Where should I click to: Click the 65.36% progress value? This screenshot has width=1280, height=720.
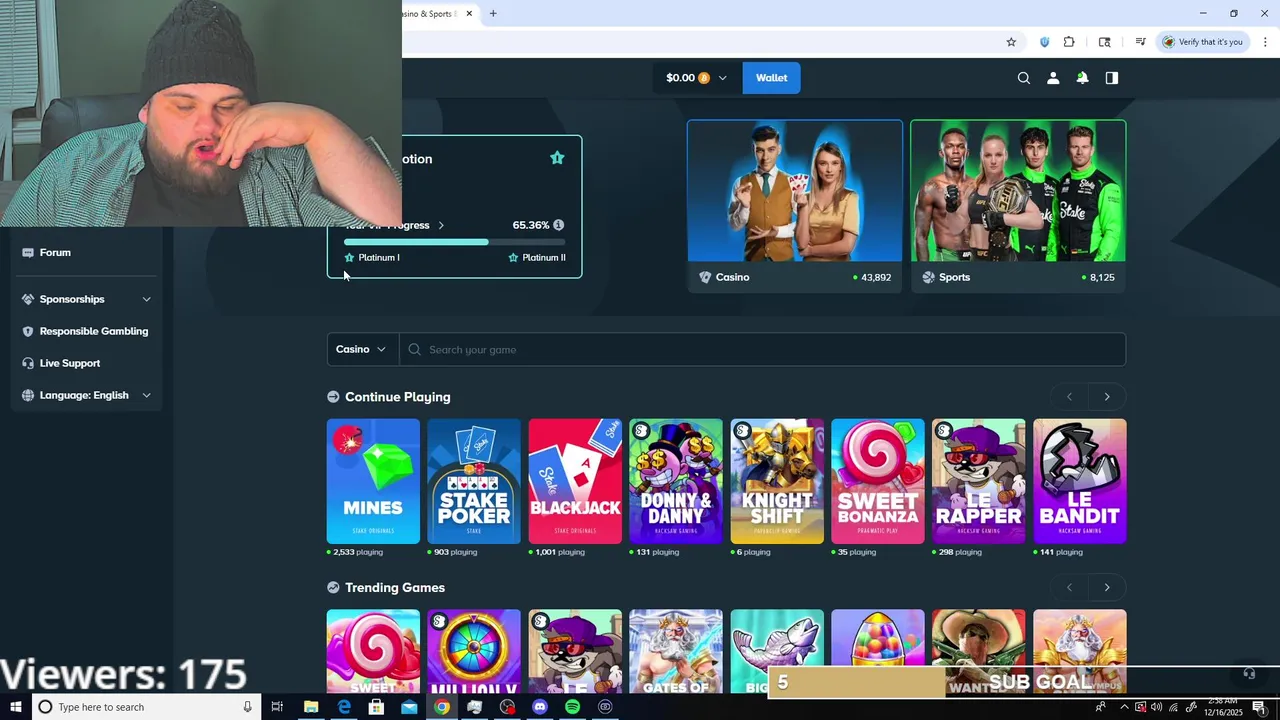tap(530, 225)
